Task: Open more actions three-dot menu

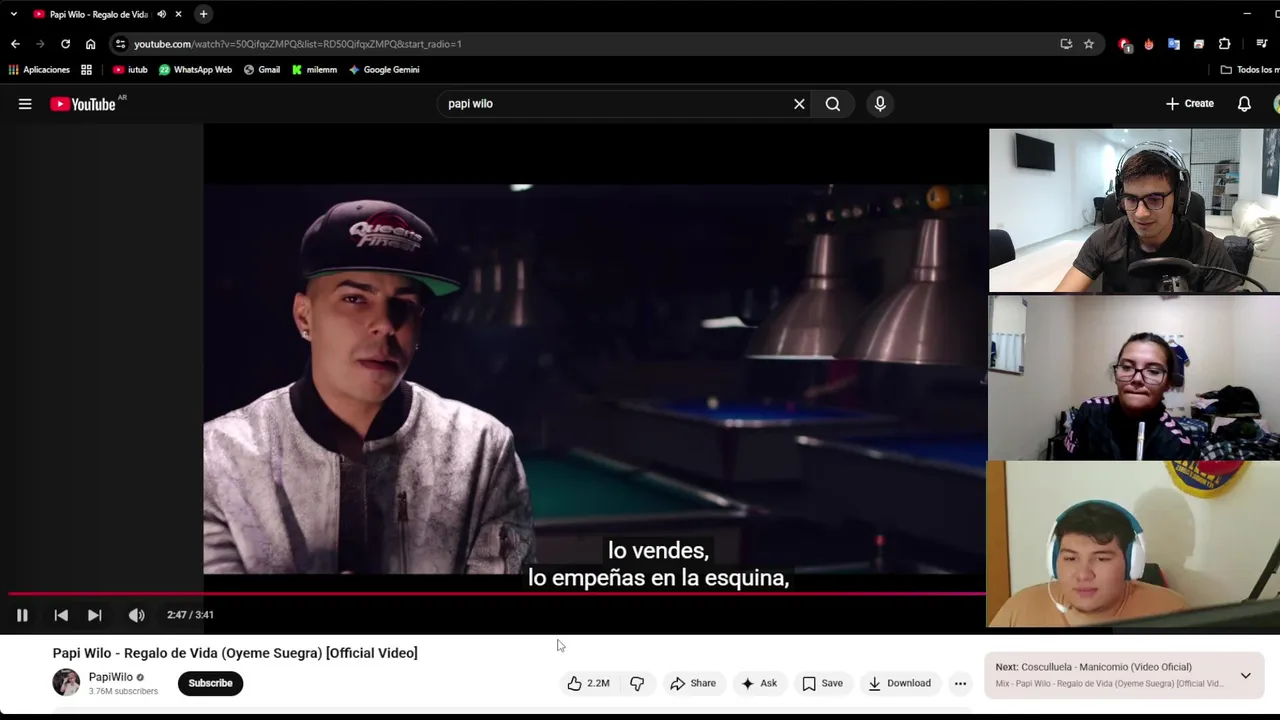Action: coord(960,683)
